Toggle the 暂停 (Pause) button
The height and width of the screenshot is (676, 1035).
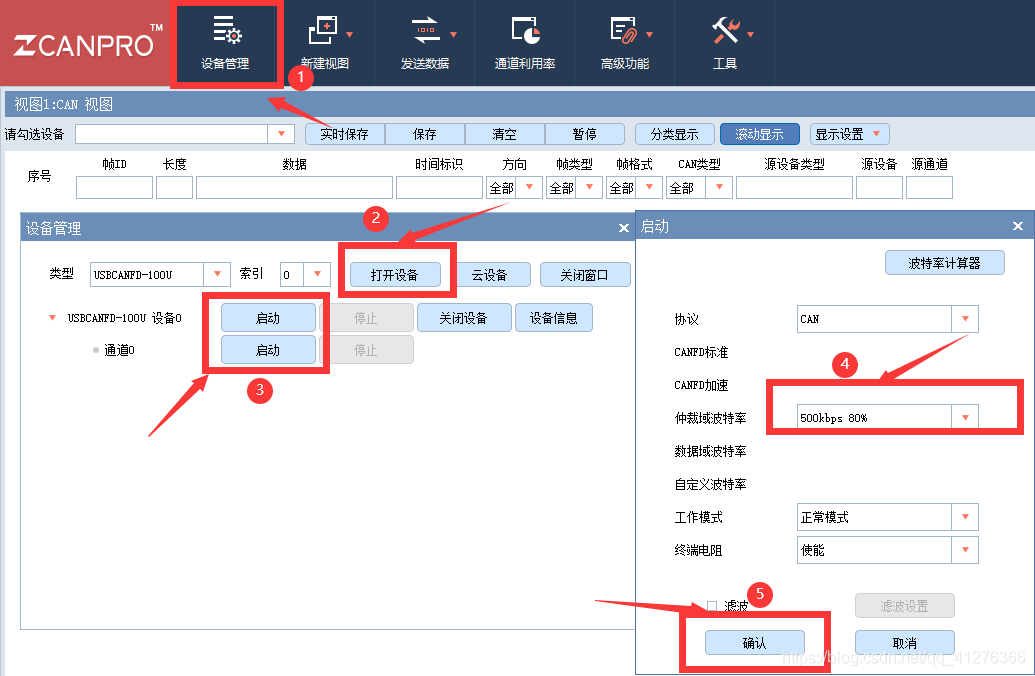point(584,133)
